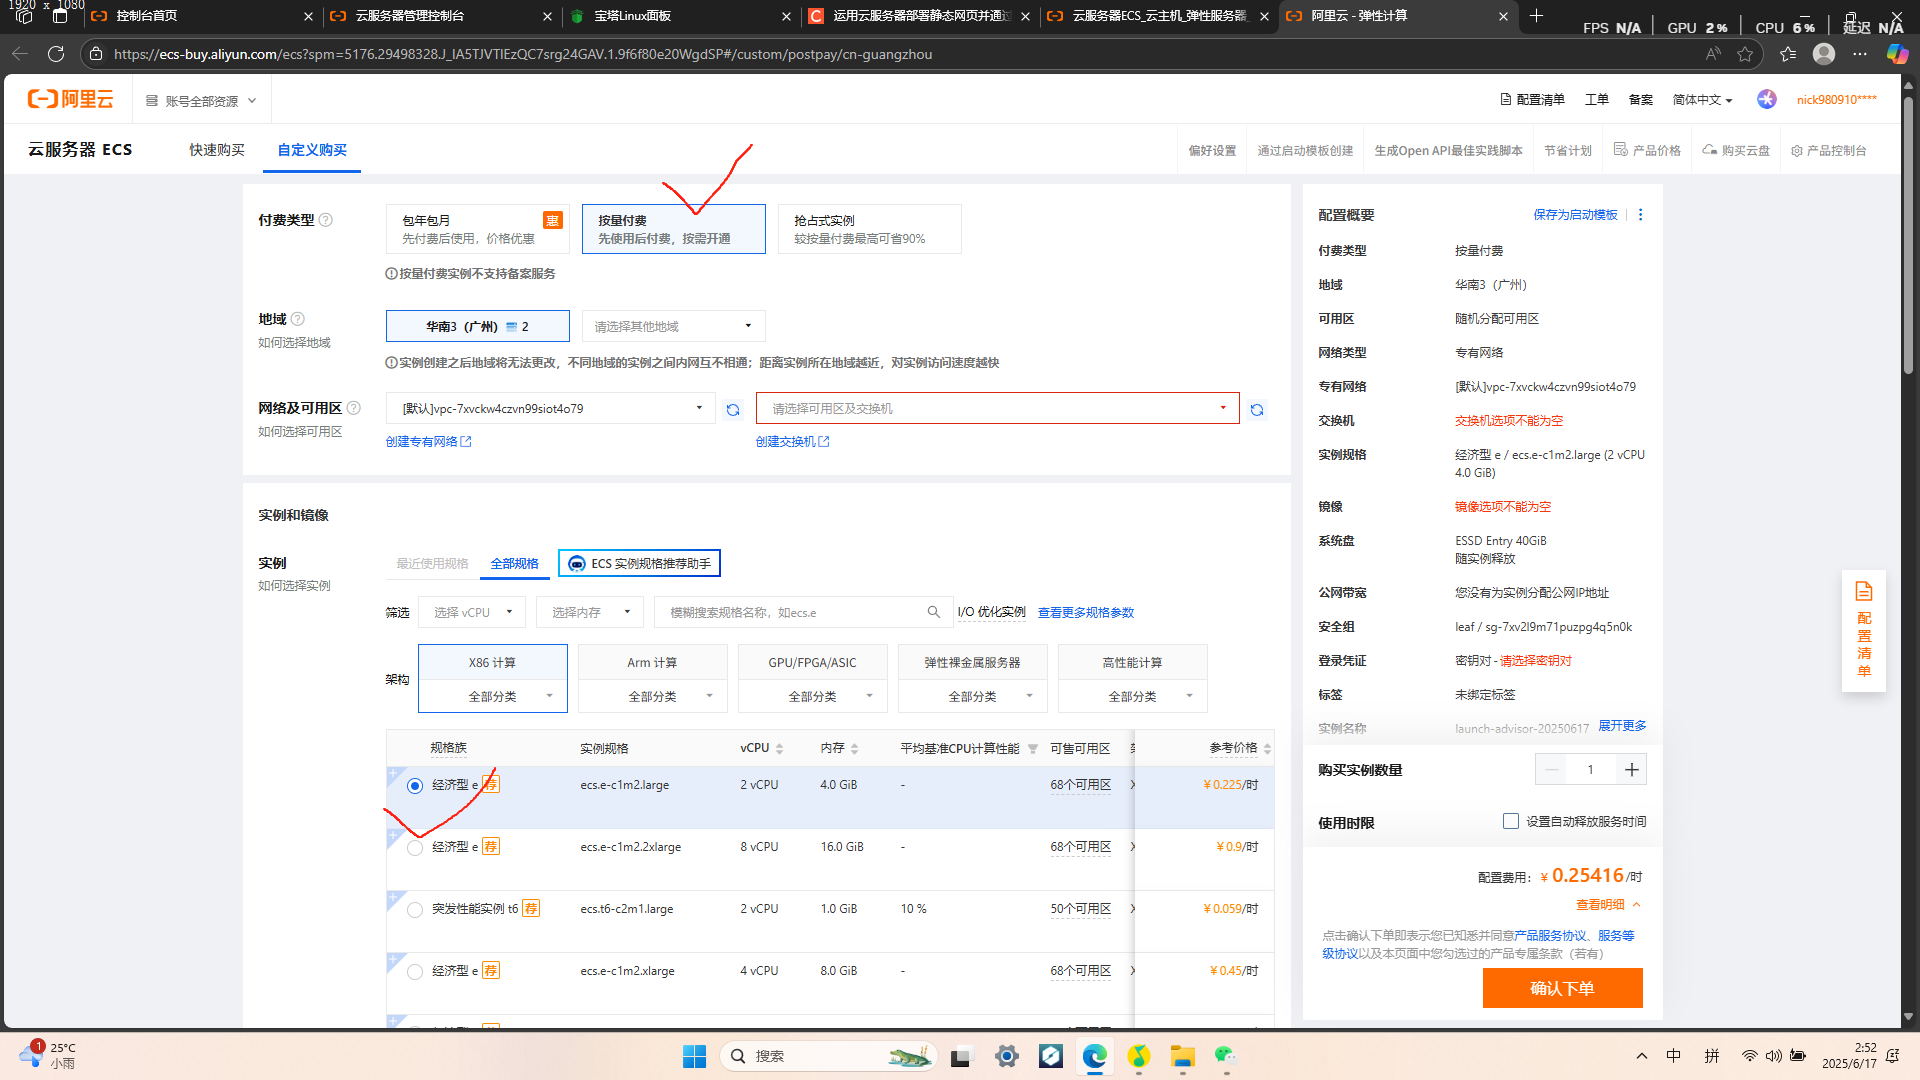Viewport: 1920px width, 1080px height.
Task: Click the page vertical scrollbar
Action: click(1908, 234)
